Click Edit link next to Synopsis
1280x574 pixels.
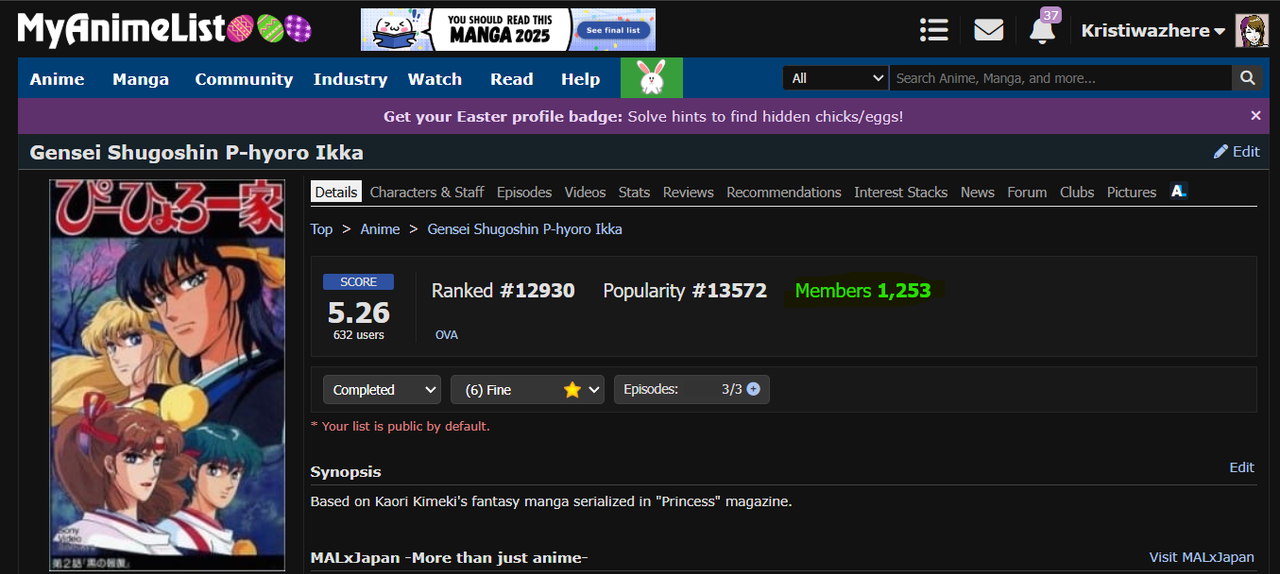coord(1242,467)
